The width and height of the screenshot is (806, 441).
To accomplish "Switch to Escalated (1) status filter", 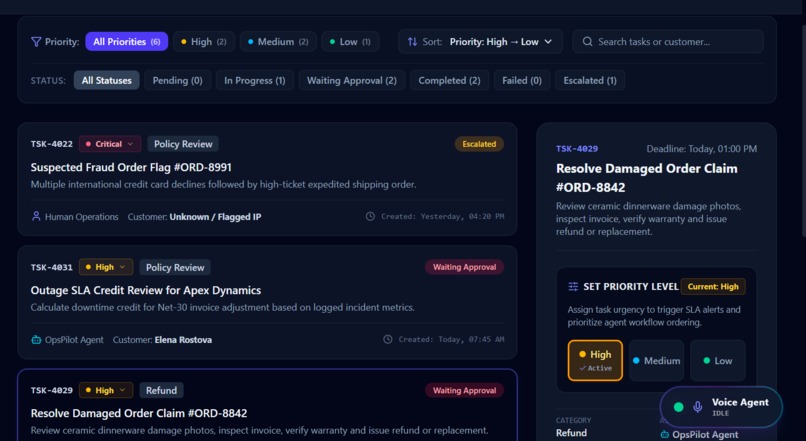I will pos(590,80).
